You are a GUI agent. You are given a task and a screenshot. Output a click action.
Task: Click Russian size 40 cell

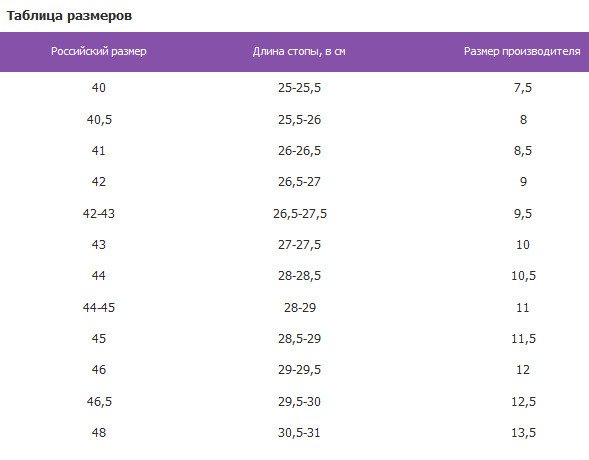(x=99, y=87)
